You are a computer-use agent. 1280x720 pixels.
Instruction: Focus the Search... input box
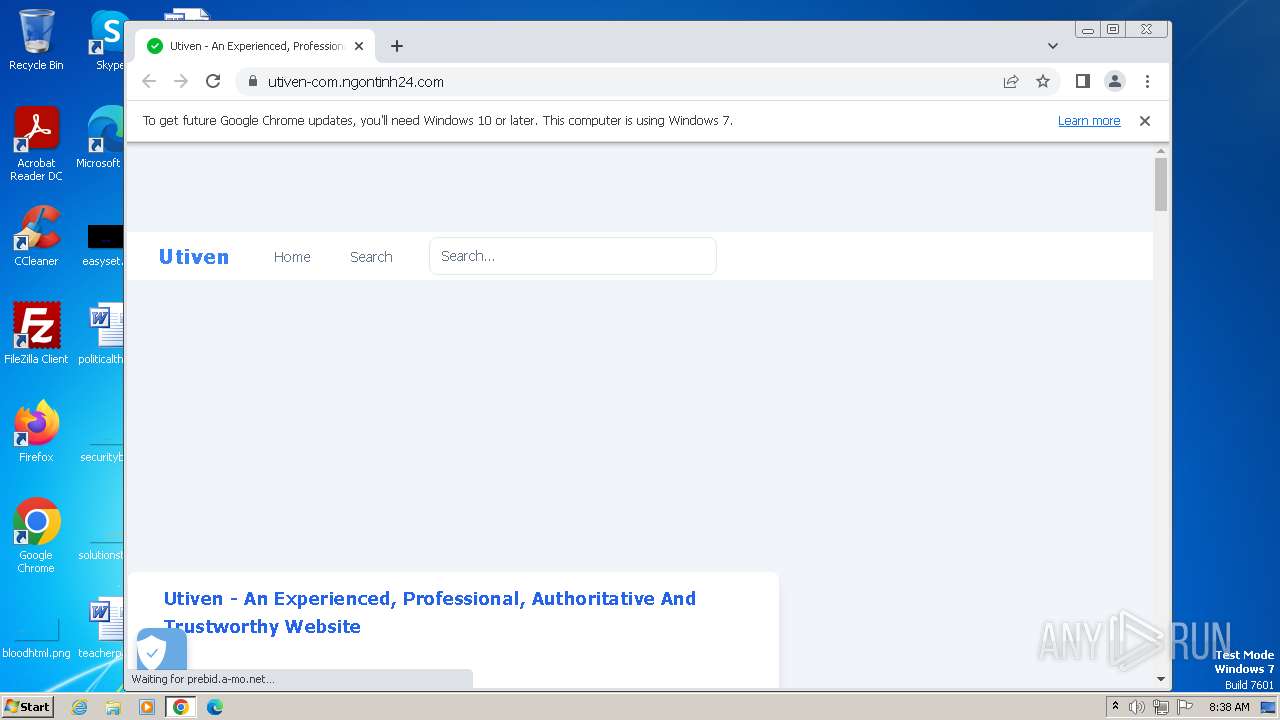coord(573,256)
